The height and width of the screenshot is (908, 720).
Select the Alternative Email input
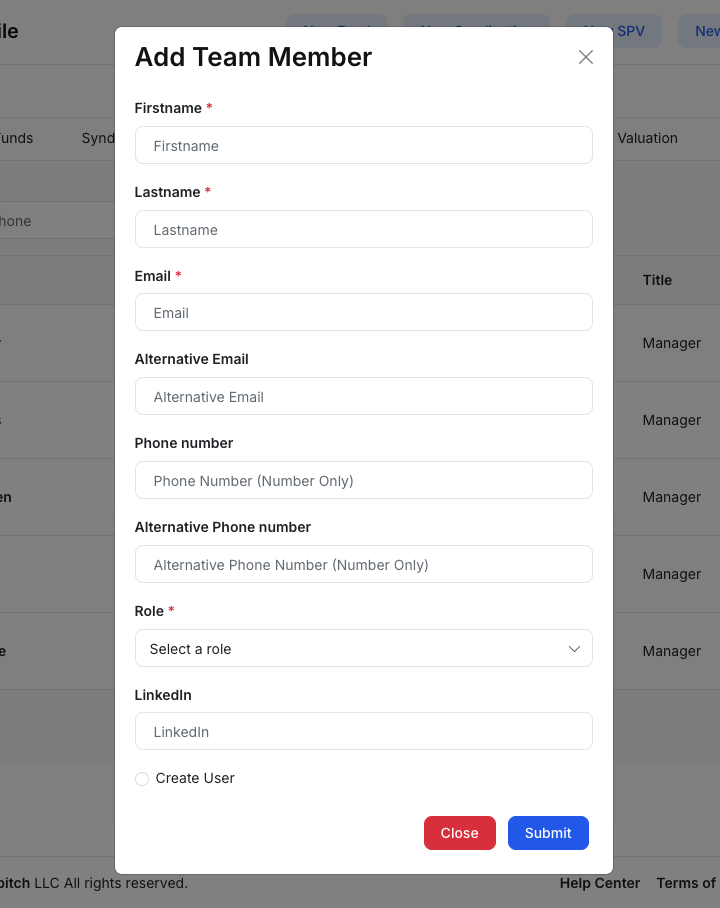(363, 397)
